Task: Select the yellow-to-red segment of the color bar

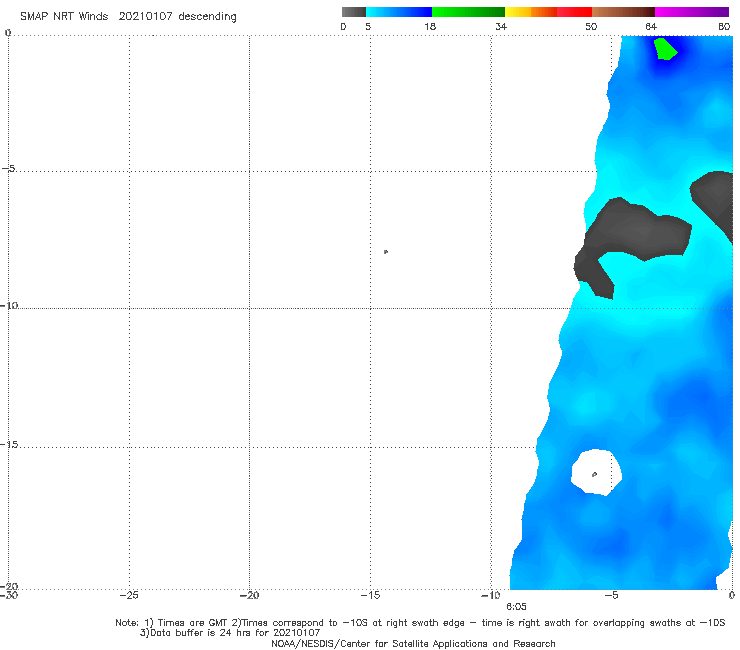Action: click(548, 12)
